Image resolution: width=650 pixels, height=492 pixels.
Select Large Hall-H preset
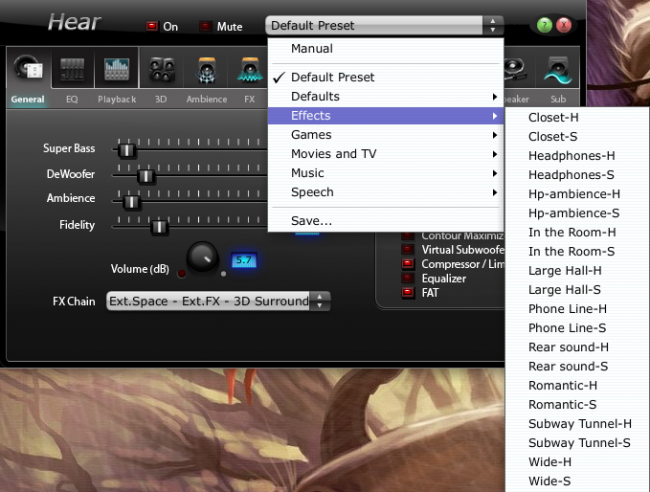(x=577, y=271)
